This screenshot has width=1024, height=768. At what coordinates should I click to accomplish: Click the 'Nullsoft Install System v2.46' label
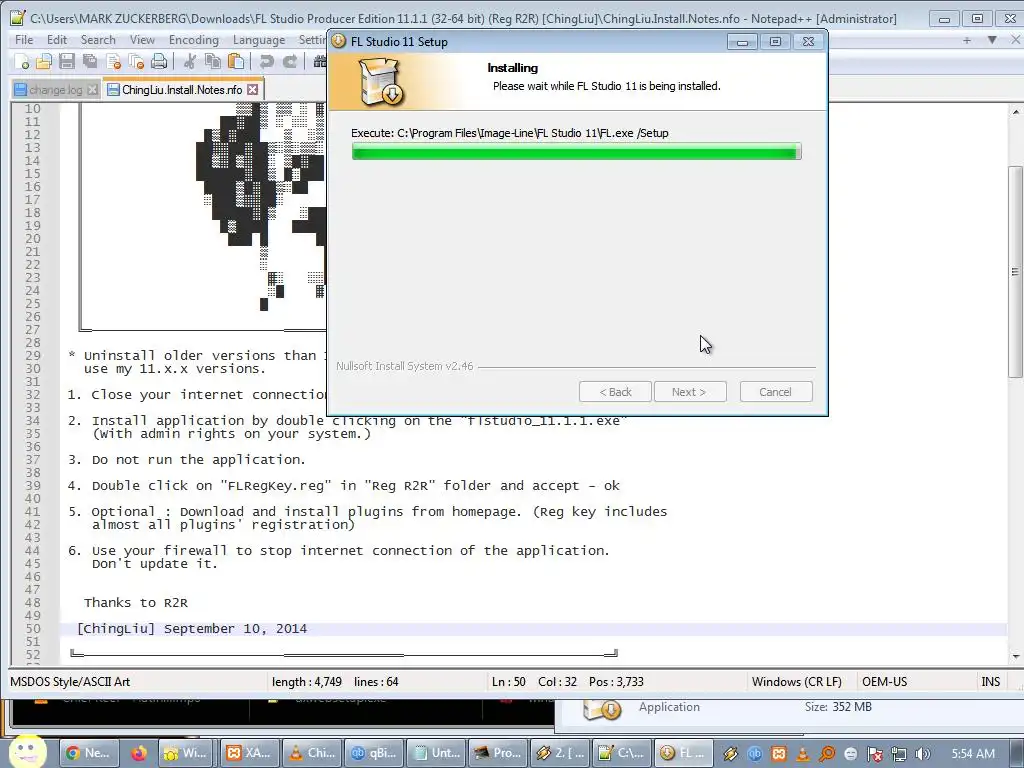click(x=404, y=366)
